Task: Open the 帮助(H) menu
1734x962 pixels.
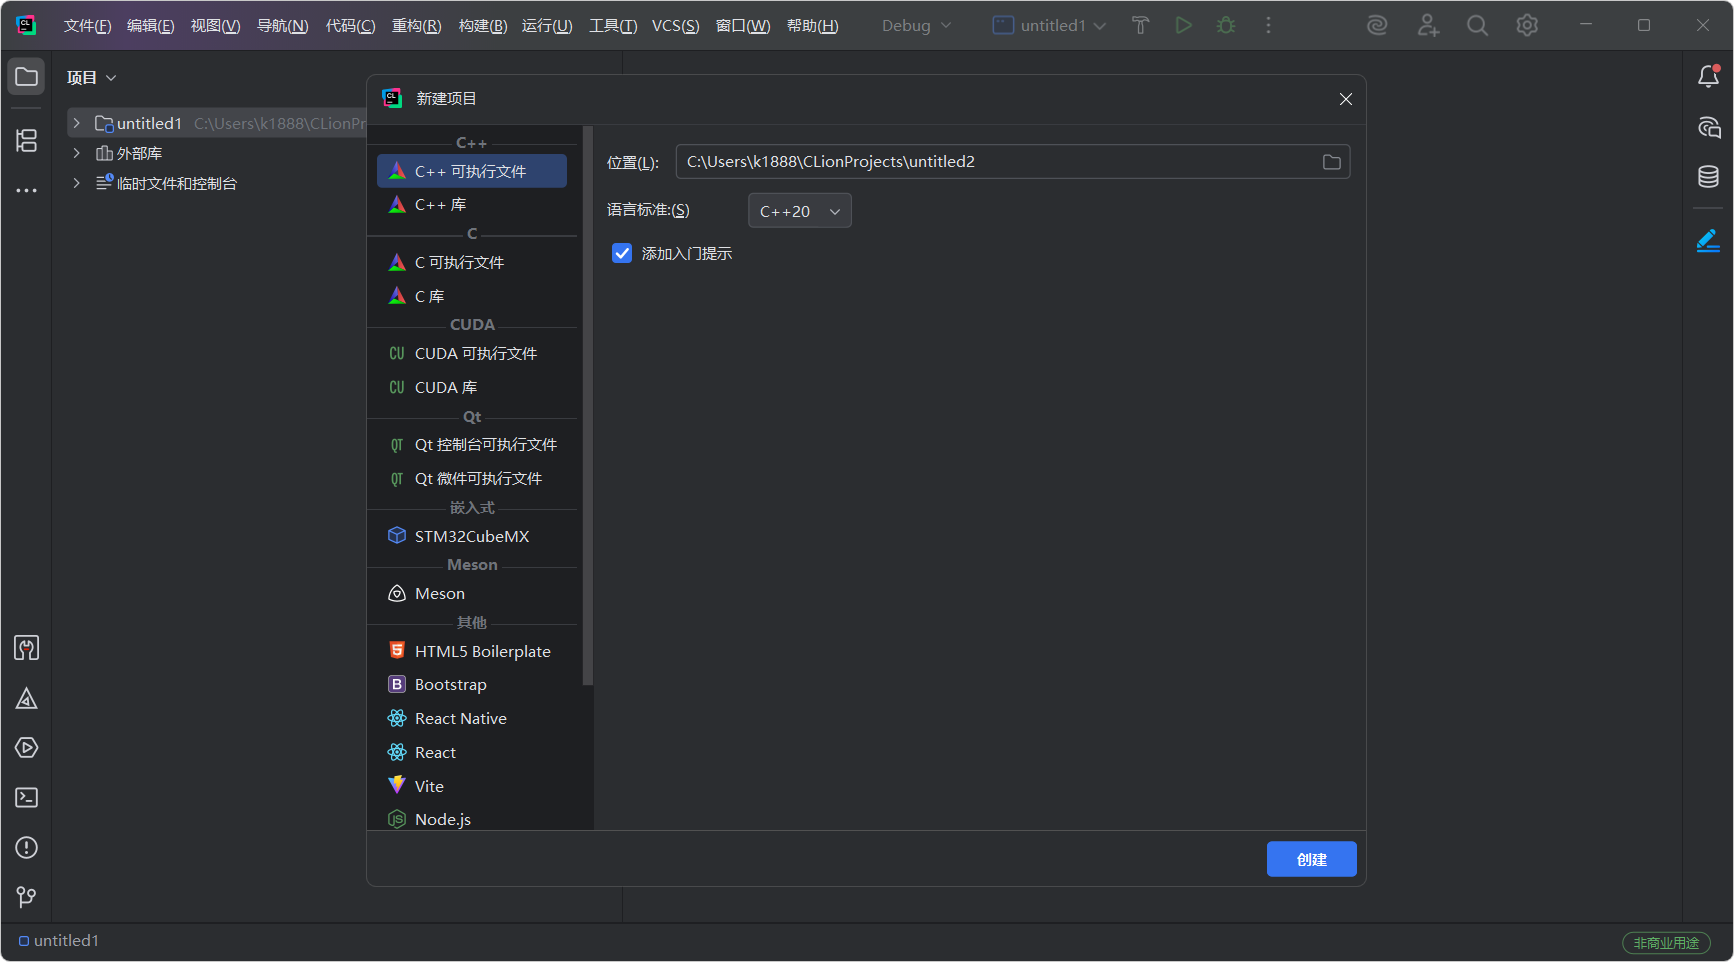Action: point(812,26)
